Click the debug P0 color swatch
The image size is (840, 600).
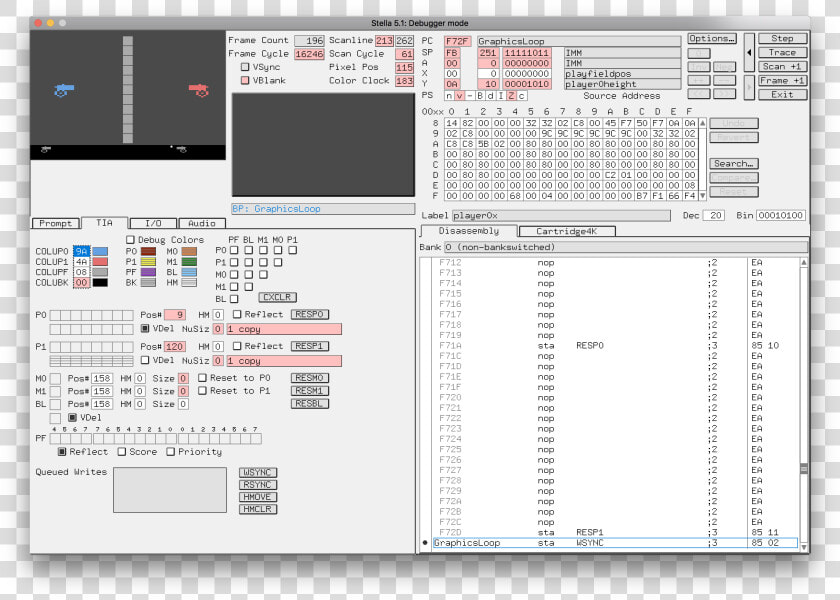(148, 251)
